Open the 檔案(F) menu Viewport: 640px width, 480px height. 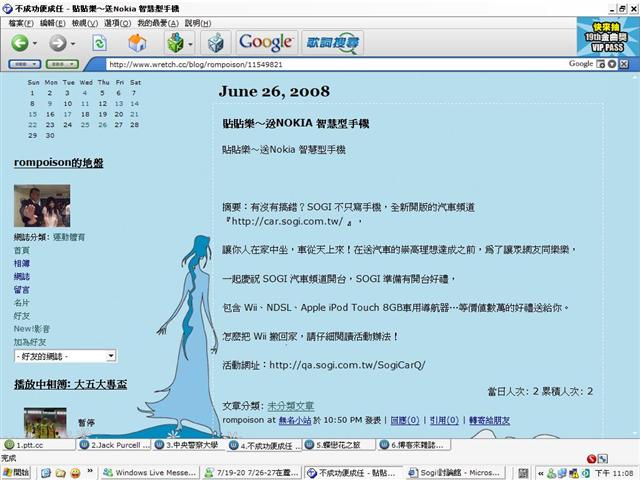point(21,23)
